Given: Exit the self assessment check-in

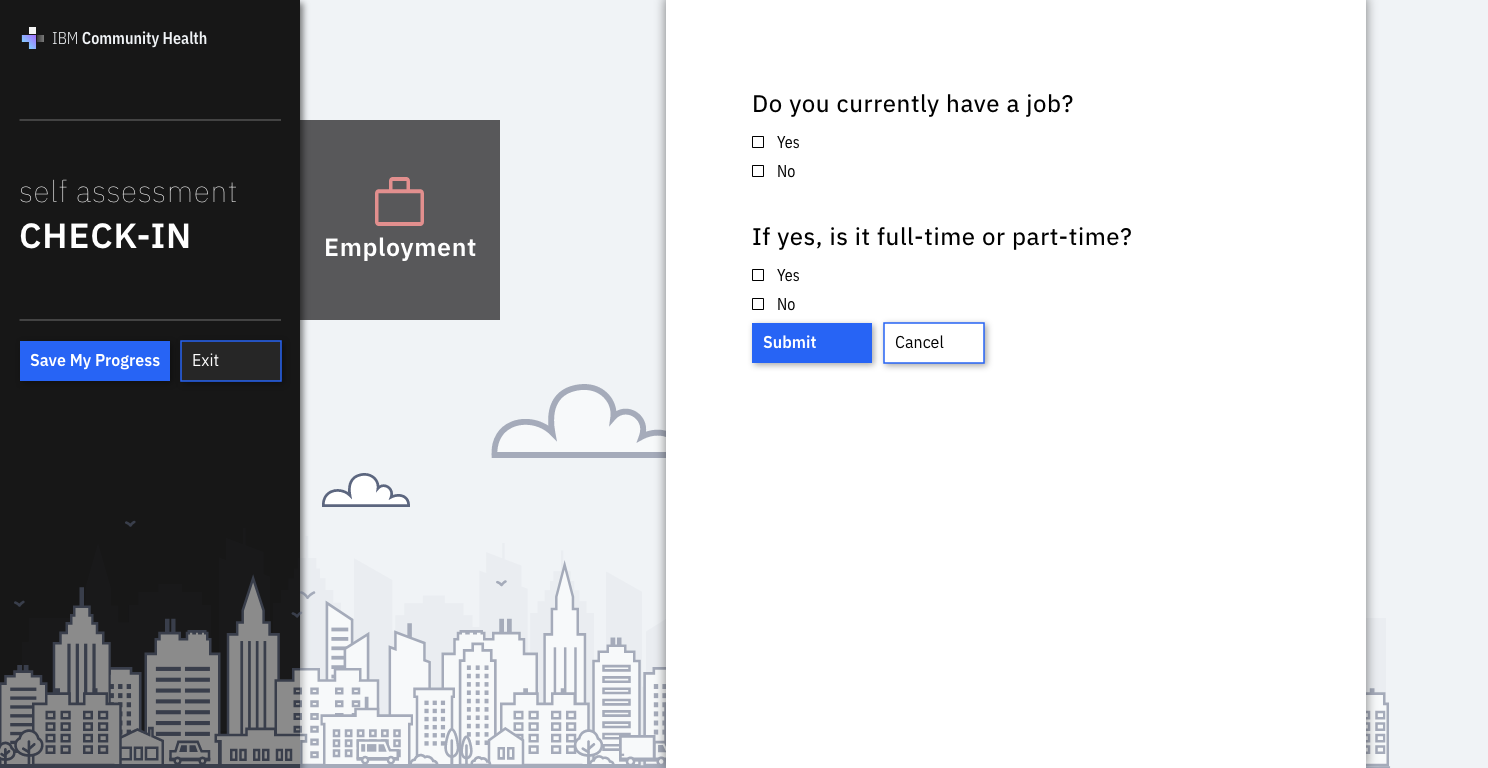Looking at the screenshot, I should pyautogui.click(x=230, y=361).
